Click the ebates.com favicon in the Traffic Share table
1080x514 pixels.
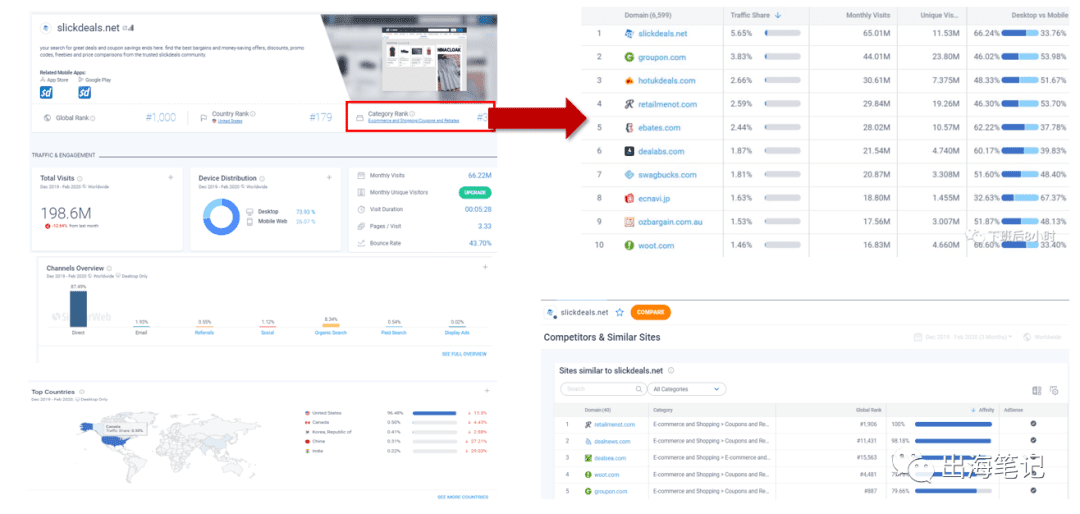point(629,127)
